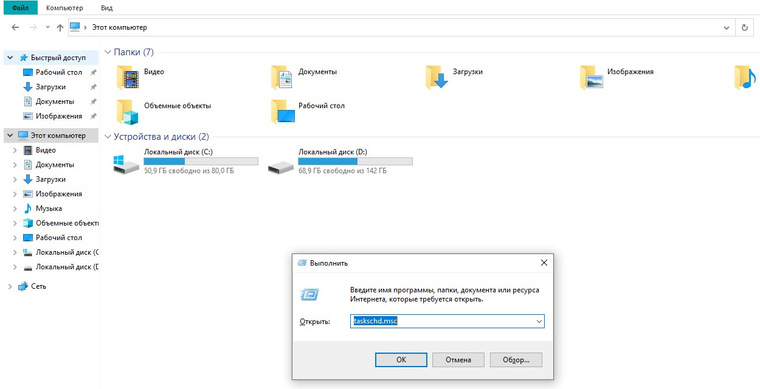The image size is (760, 389).
Task: Expand the Сеть tree node
Action: tap(10, 286)
